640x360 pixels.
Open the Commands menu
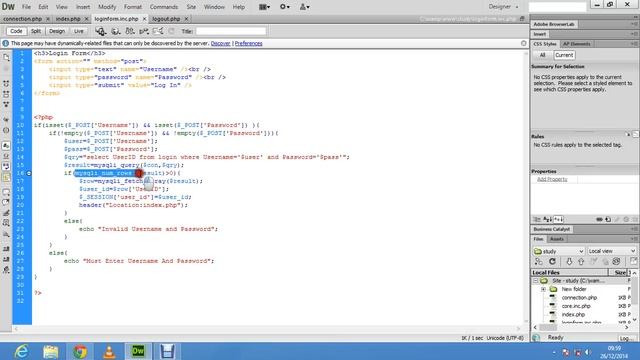164,7
